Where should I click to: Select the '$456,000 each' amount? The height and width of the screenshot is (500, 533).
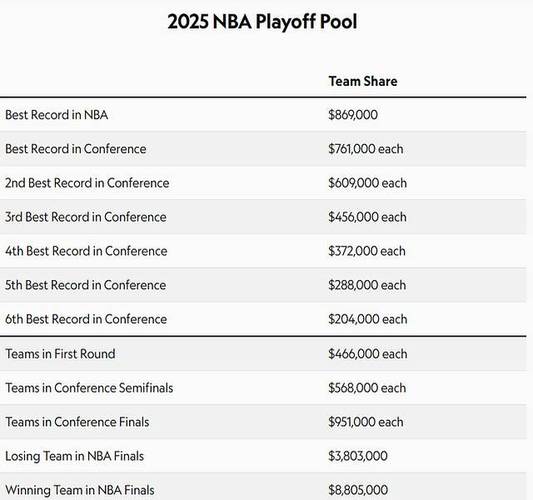[x=367, y=217]
